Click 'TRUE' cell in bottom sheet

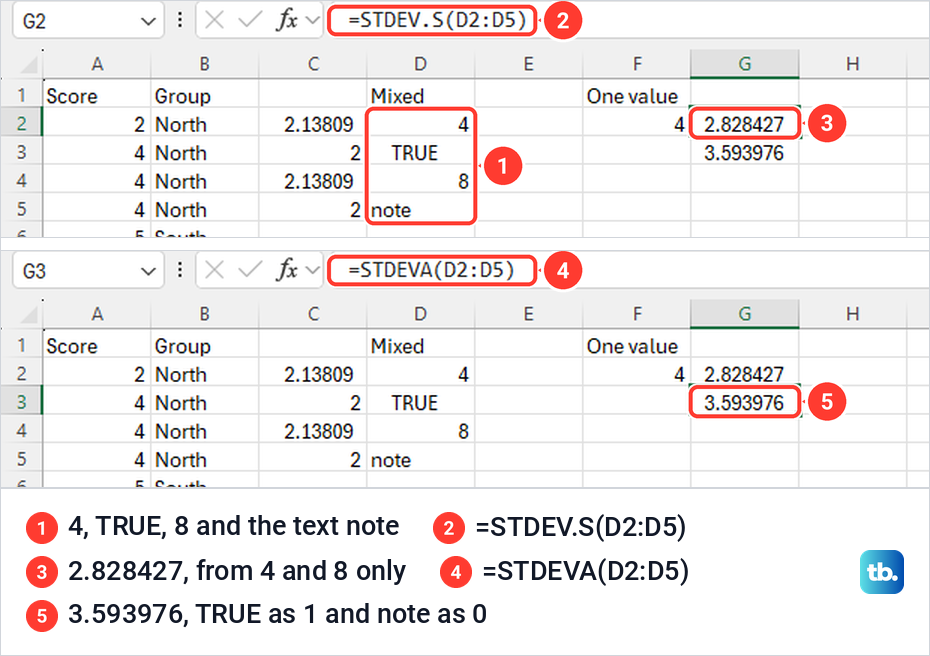point(421,402)
